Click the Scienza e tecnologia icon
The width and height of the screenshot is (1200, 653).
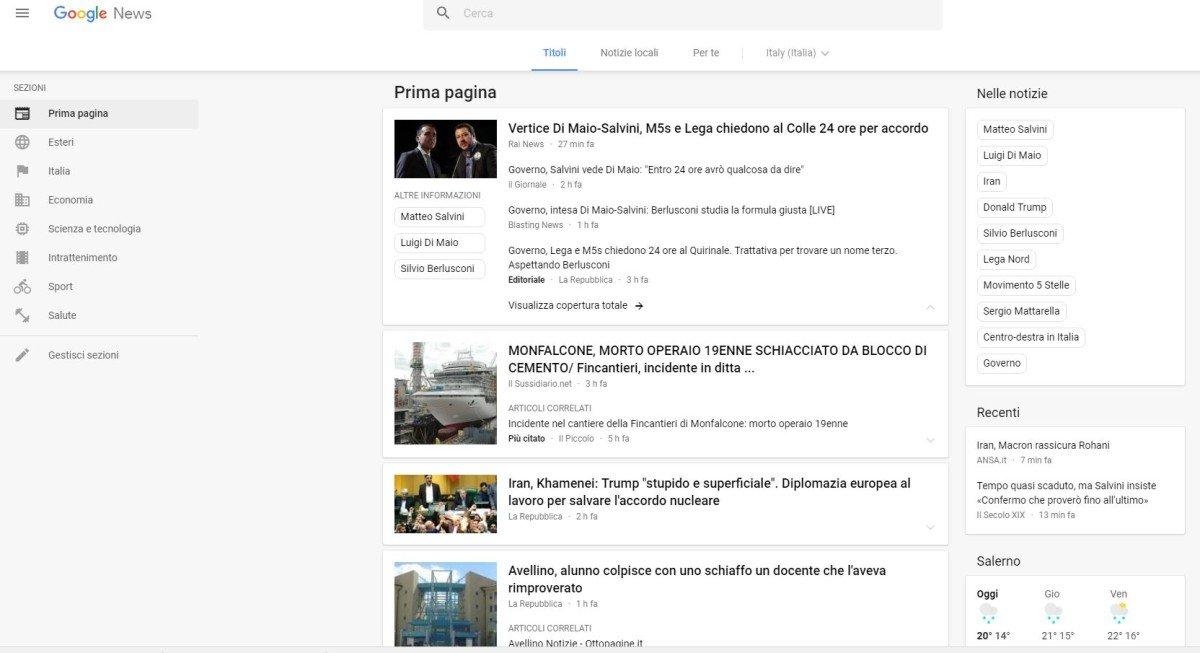[x=22, y=229]
